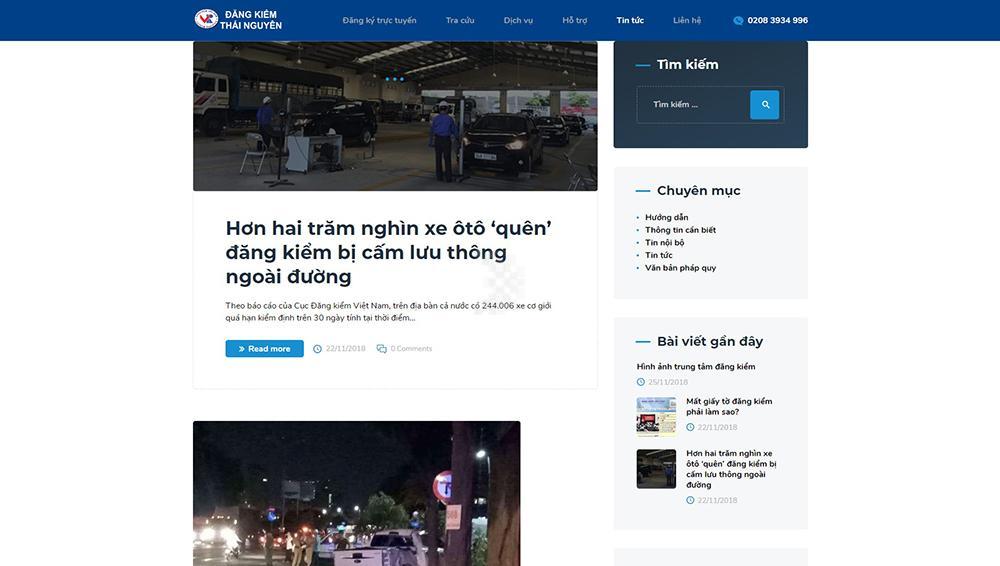The height and width of the screenshot is (566, 1000).
Task: Open the Hướng dẫn category
Action: pos(666,217)
